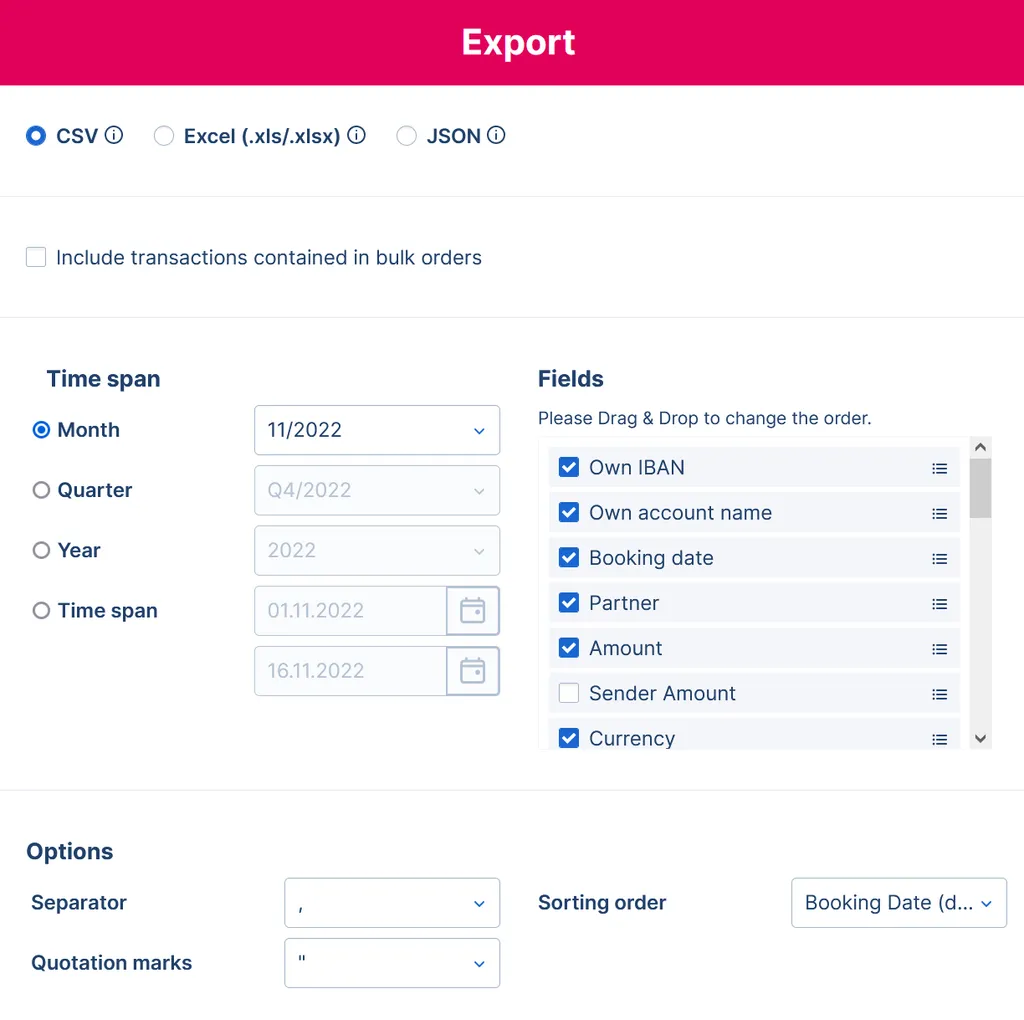Click the info icon next to CSV
Image resolution: width=1024 pixels, height=1020 pixels.
pos(114,135)
